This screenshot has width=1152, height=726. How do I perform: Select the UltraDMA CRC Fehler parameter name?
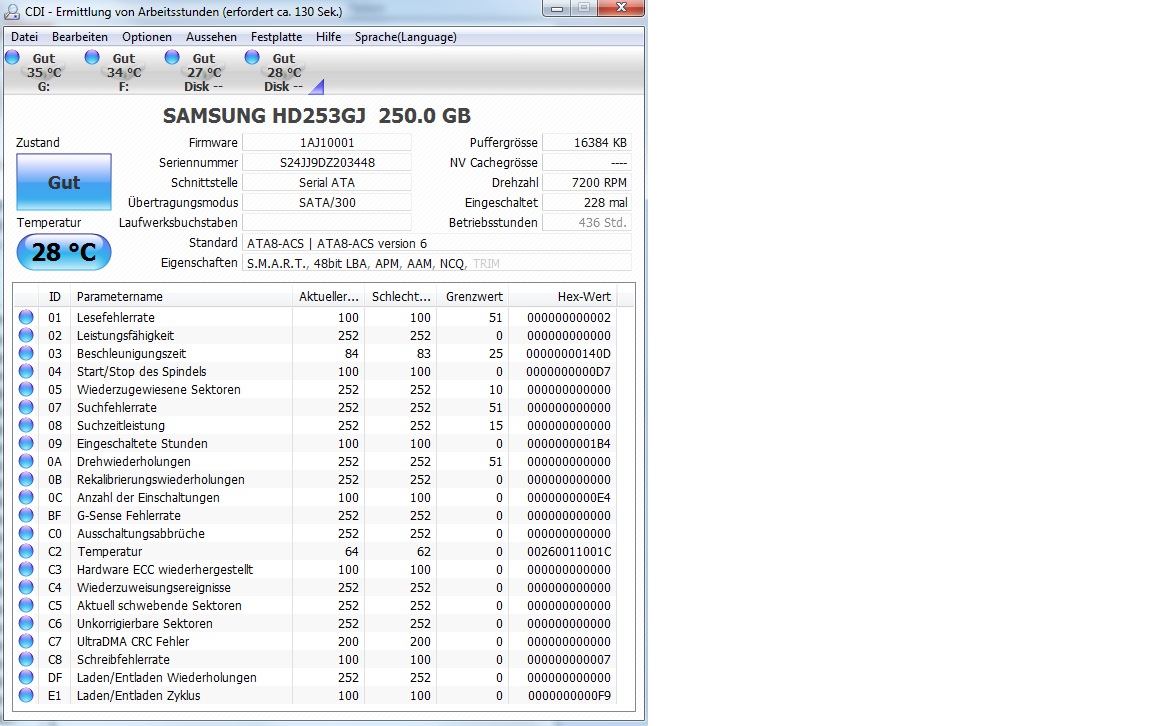[x=133, y=641]
